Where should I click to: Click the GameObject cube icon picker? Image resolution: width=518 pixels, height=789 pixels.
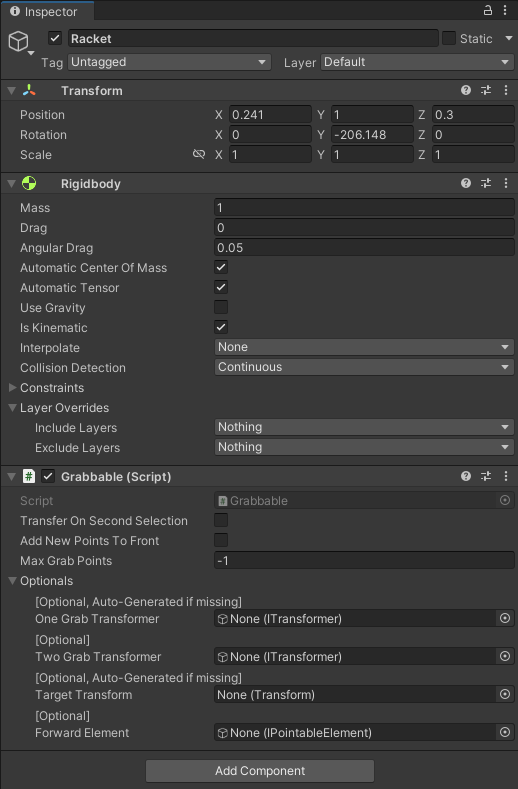pos(21,42)
